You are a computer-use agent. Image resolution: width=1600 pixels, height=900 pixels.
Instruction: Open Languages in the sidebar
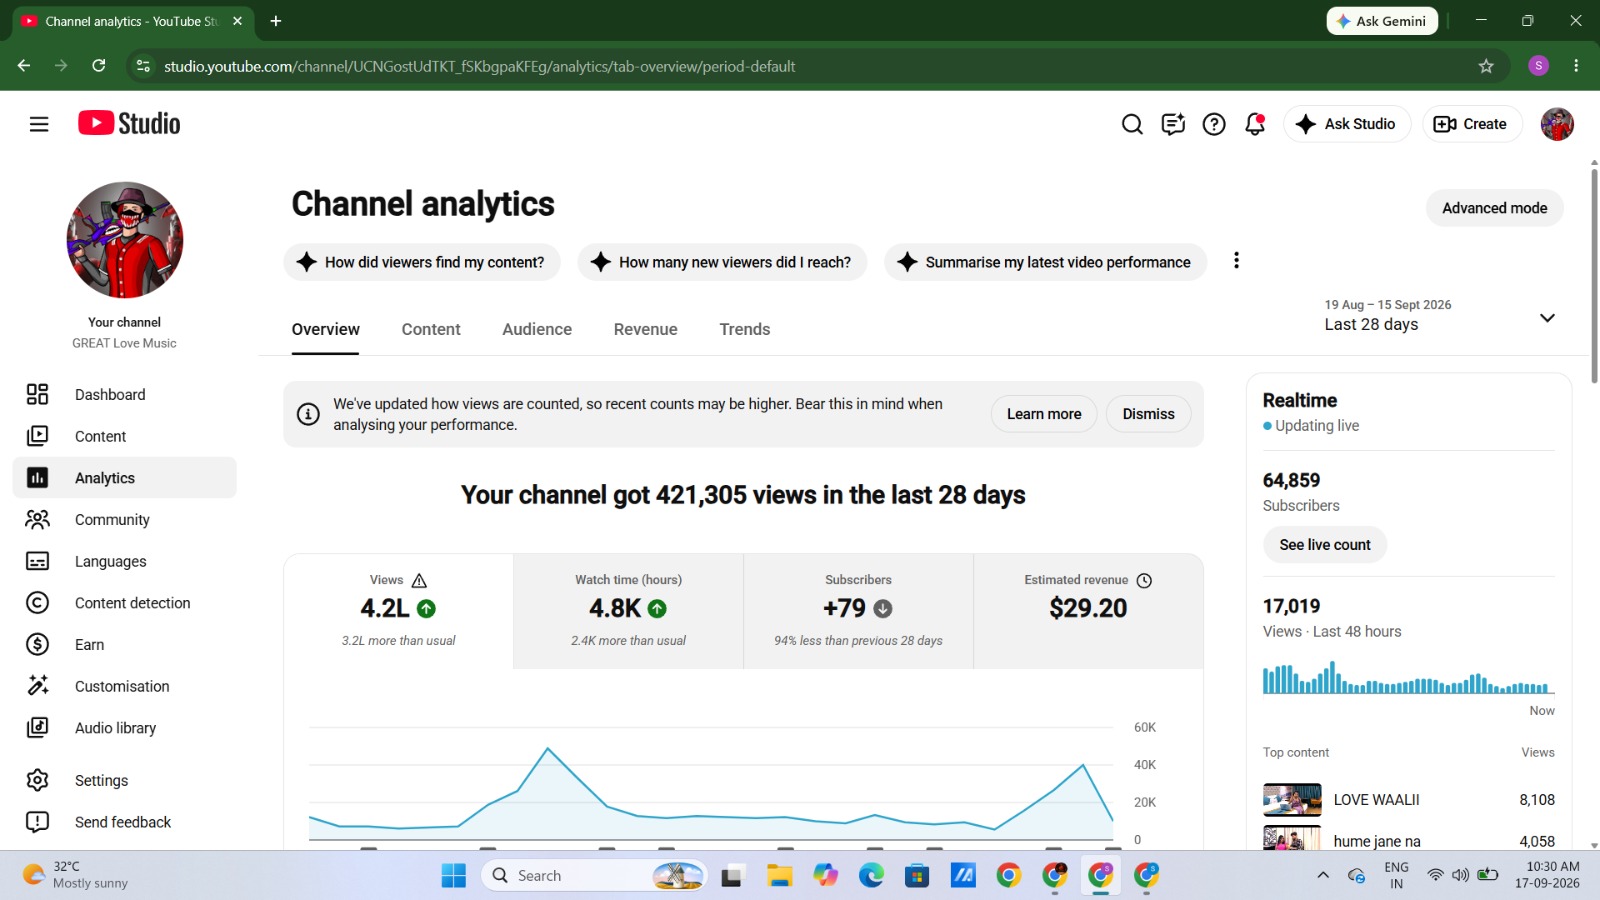(125, 561)
